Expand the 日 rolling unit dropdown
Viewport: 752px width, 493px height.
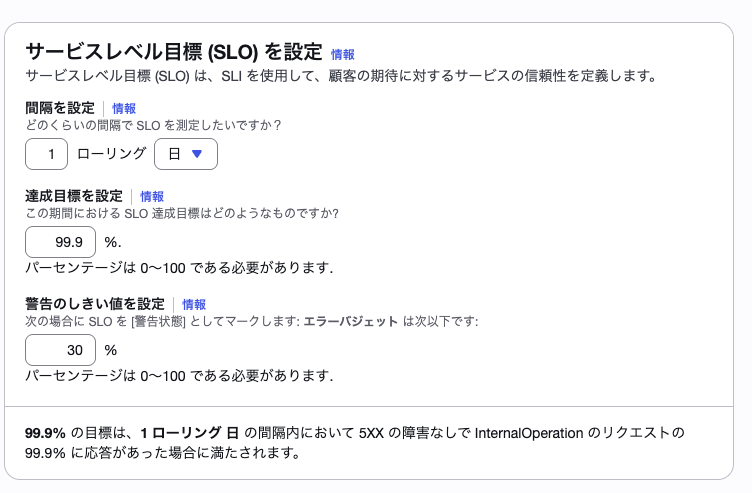[186, 154]
